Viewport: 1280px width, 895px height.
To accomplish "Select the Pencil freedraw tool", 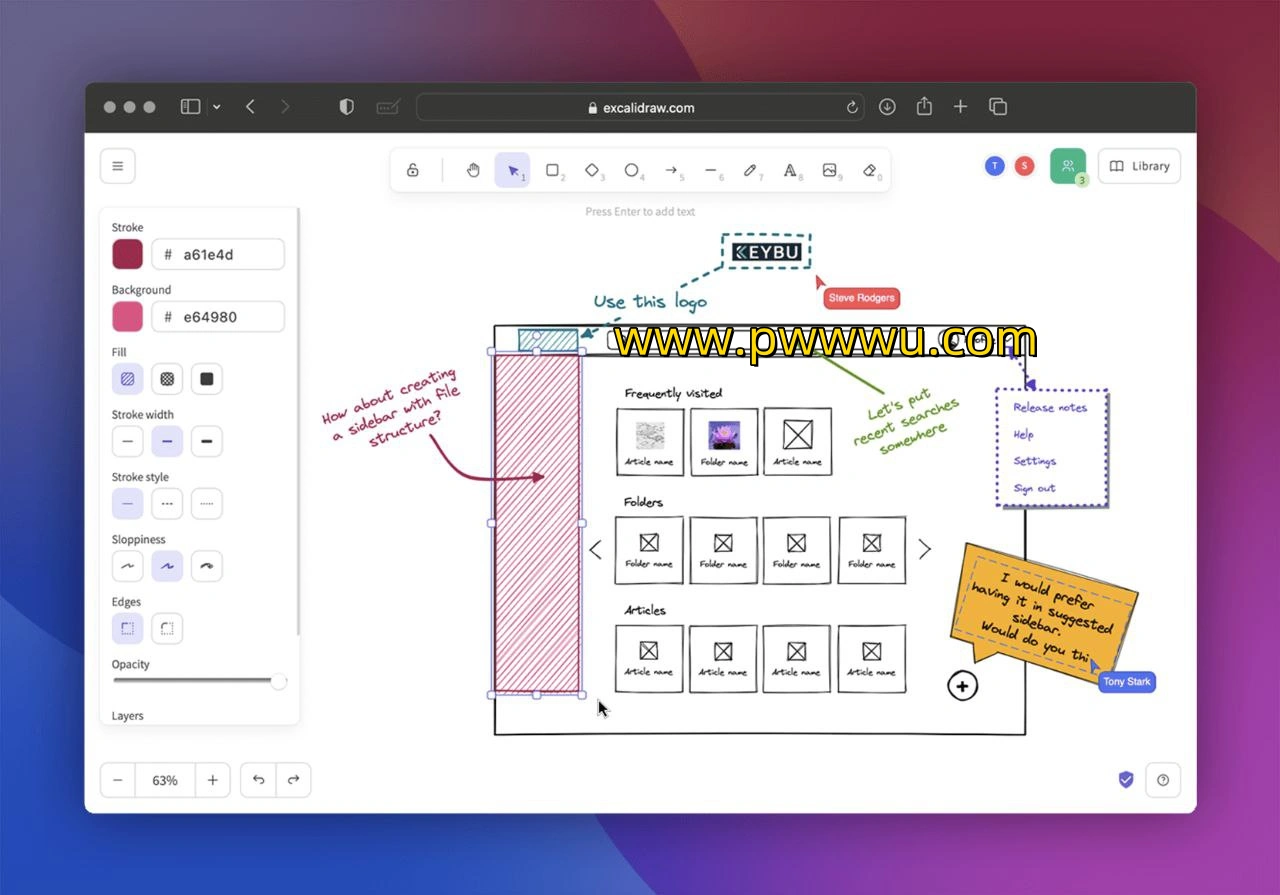I will tap(750, 171).
